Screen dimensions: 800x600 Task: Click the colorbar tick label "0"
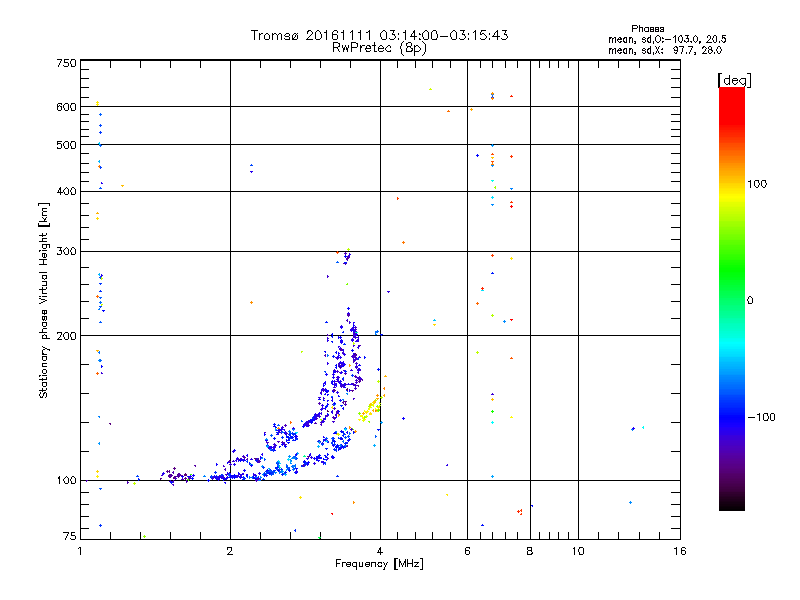tap(749, 301)
